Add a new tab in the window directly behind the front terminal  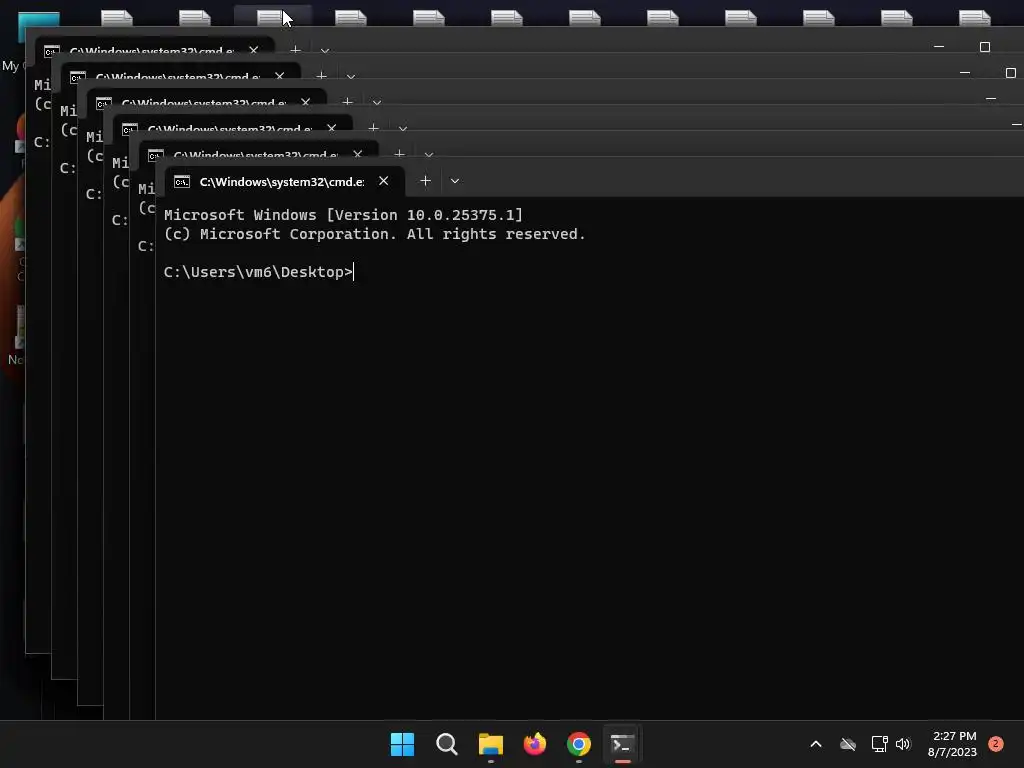[399, 154]
